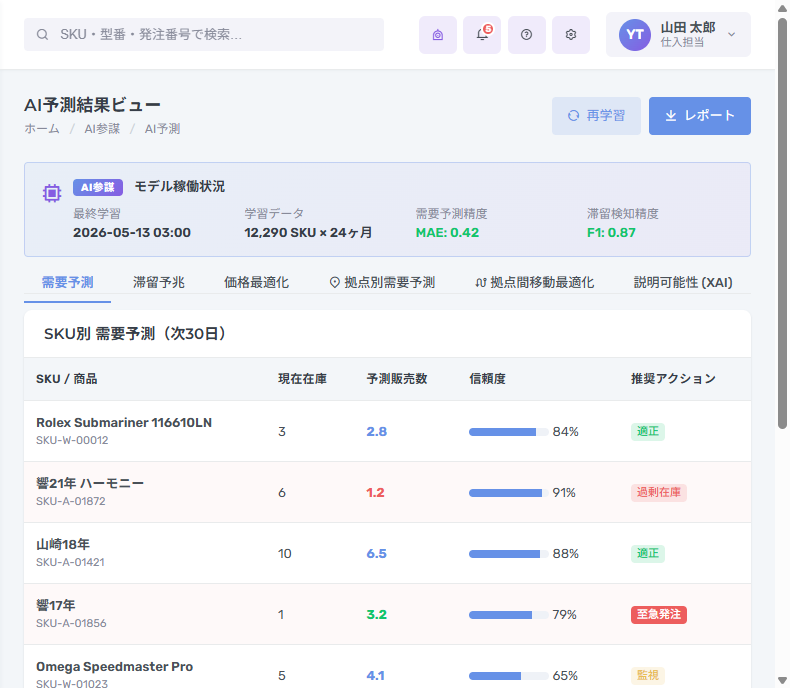Focus the SKU・型番 search field
The width and height of the screenshot is (790, 688).
pos(204,35)
